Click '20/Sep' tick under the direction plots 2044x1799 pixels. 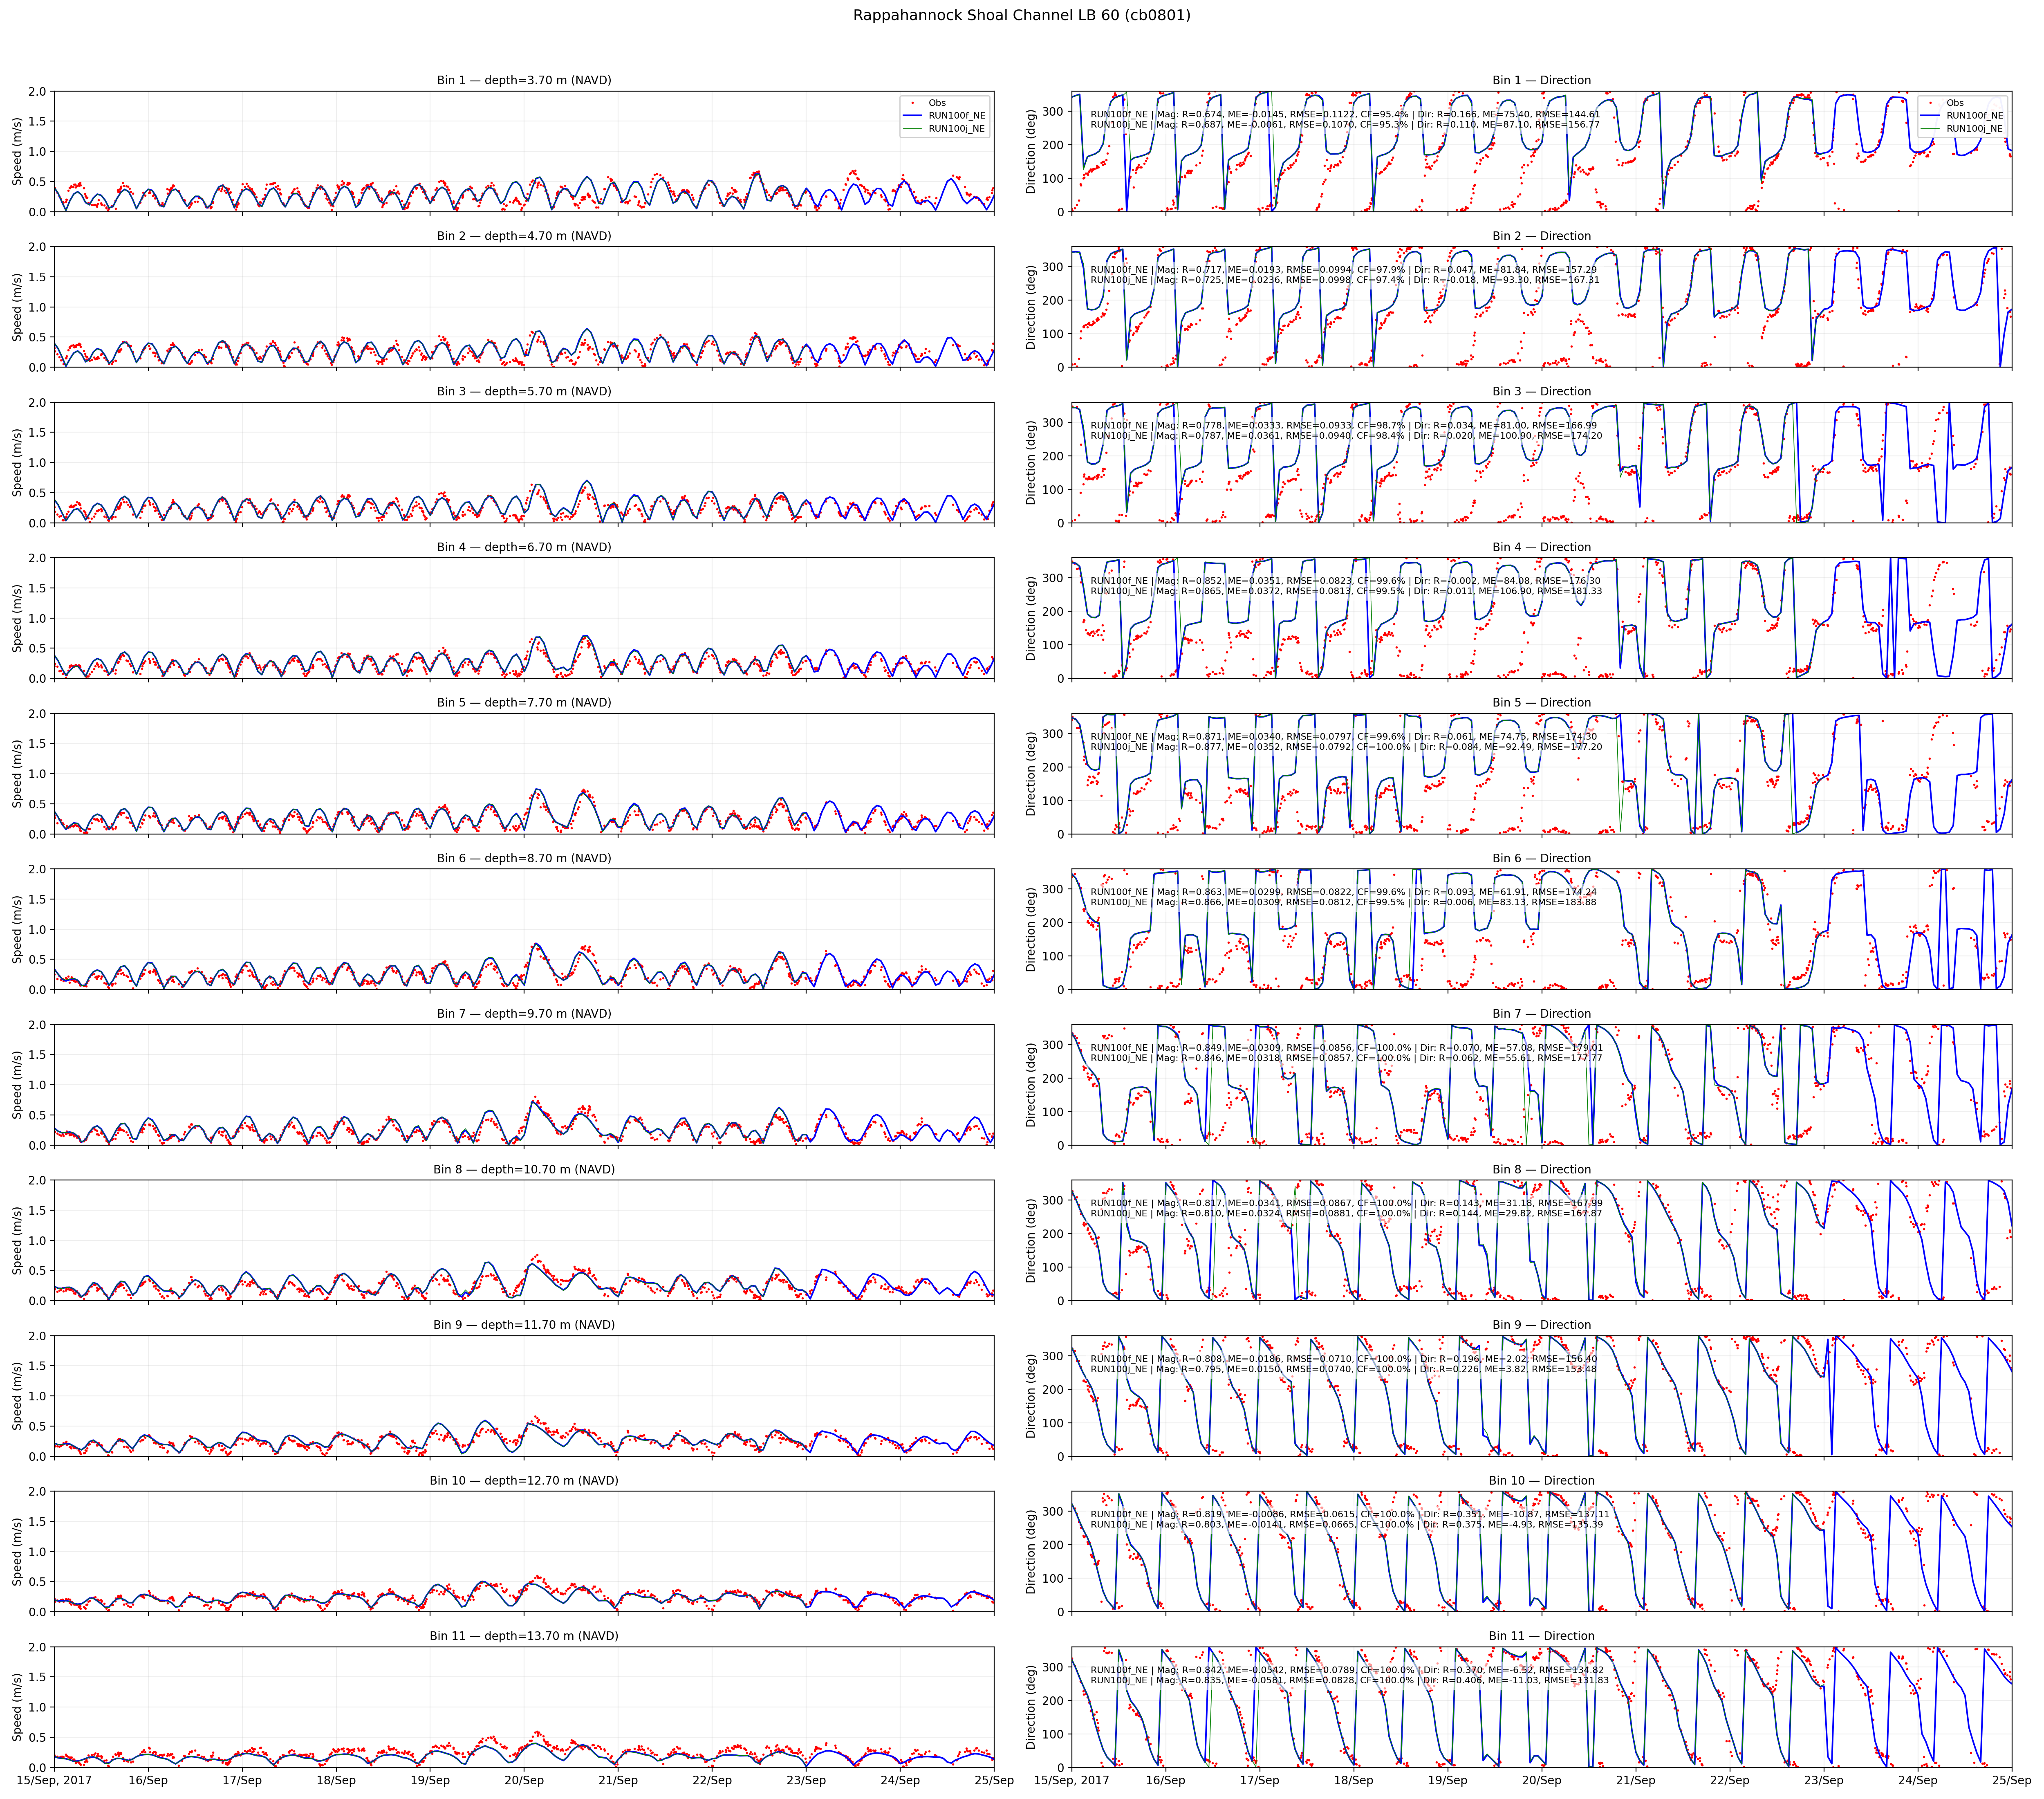click(x=1542, y=1780)
